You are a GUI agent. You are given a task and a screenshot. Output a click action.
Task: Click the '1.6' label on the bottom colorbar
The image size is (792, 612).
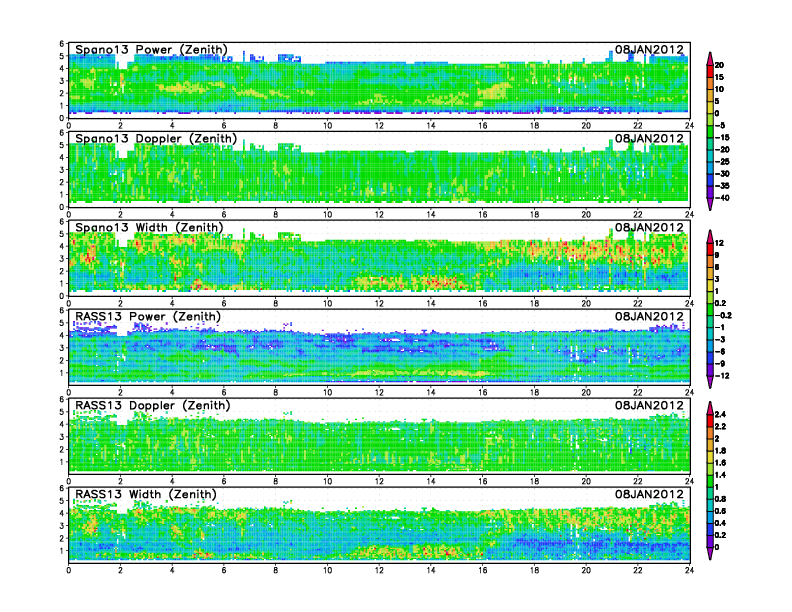pos(720,463)
